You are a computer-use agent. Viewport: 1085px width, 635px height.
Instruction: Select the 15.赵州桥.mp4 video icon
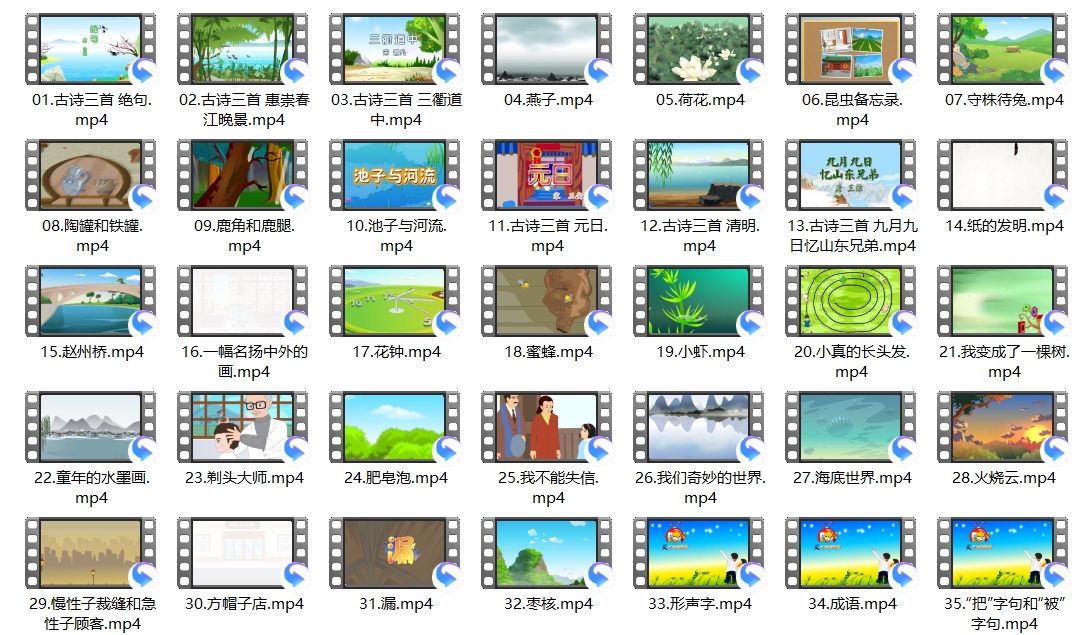pyautogui.click(x=91, y=300)
